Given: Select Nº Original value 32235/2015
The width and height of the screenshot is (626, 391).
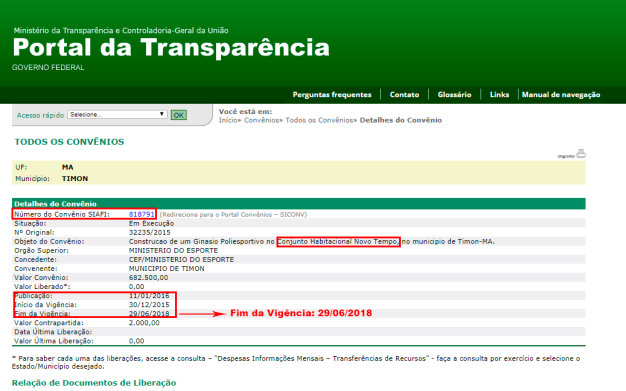Looking at the screenshot, I should pyautogui.click(x=149, y=232).
